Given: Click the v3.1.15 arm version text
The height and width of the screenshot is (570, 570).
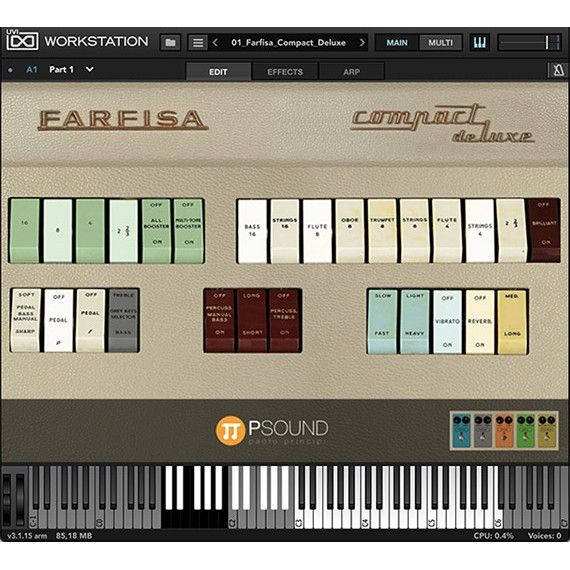Looking at the screenshot, I should pos(27,535).
